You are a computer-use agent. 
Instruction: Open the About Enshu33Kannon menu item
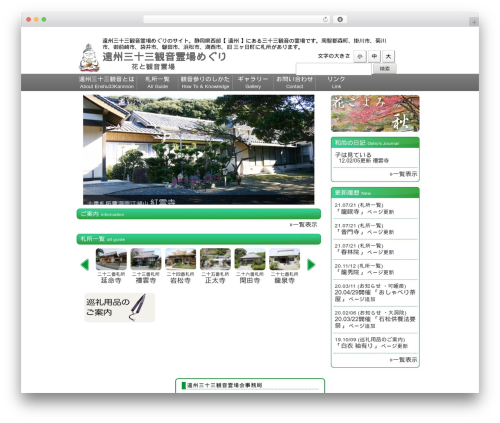107,82
